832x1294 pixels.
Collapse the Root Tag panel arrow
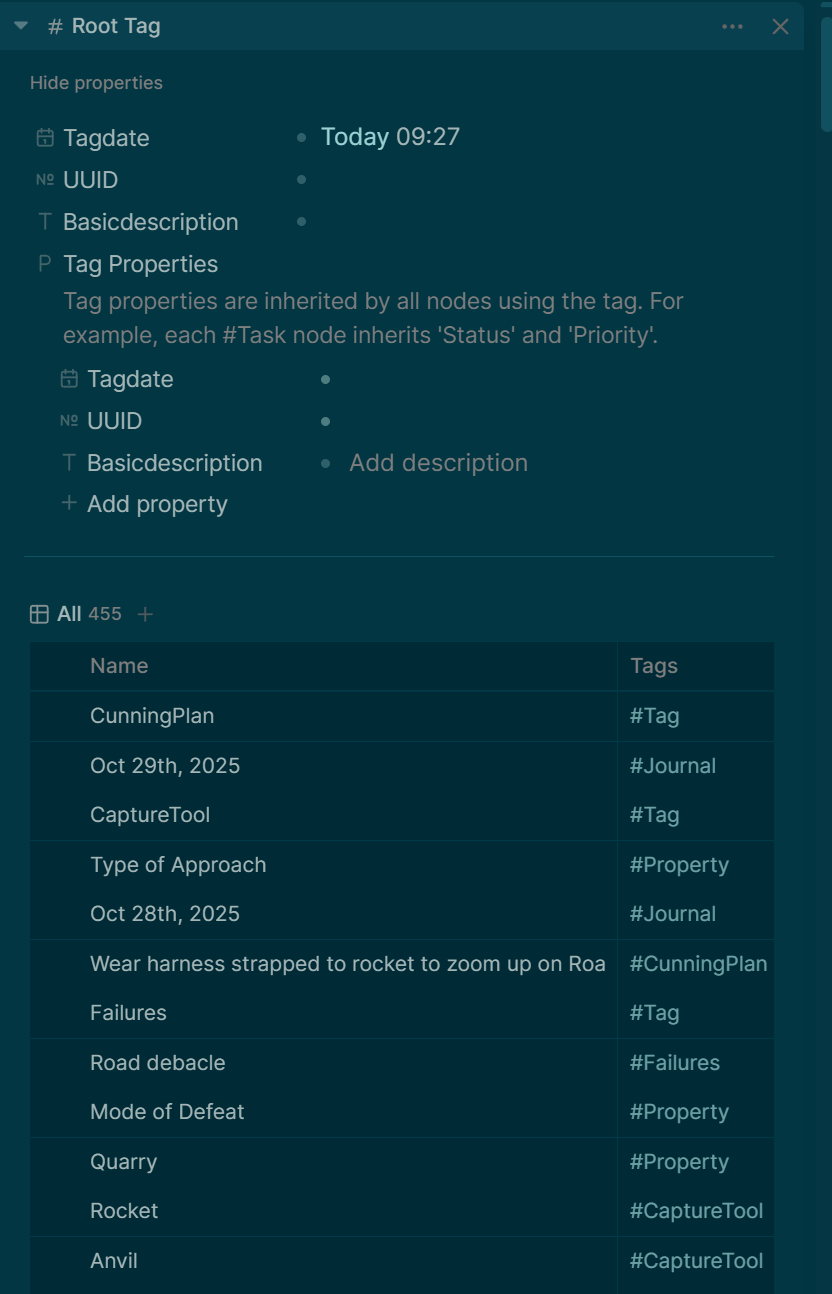(x=21, y=26)
